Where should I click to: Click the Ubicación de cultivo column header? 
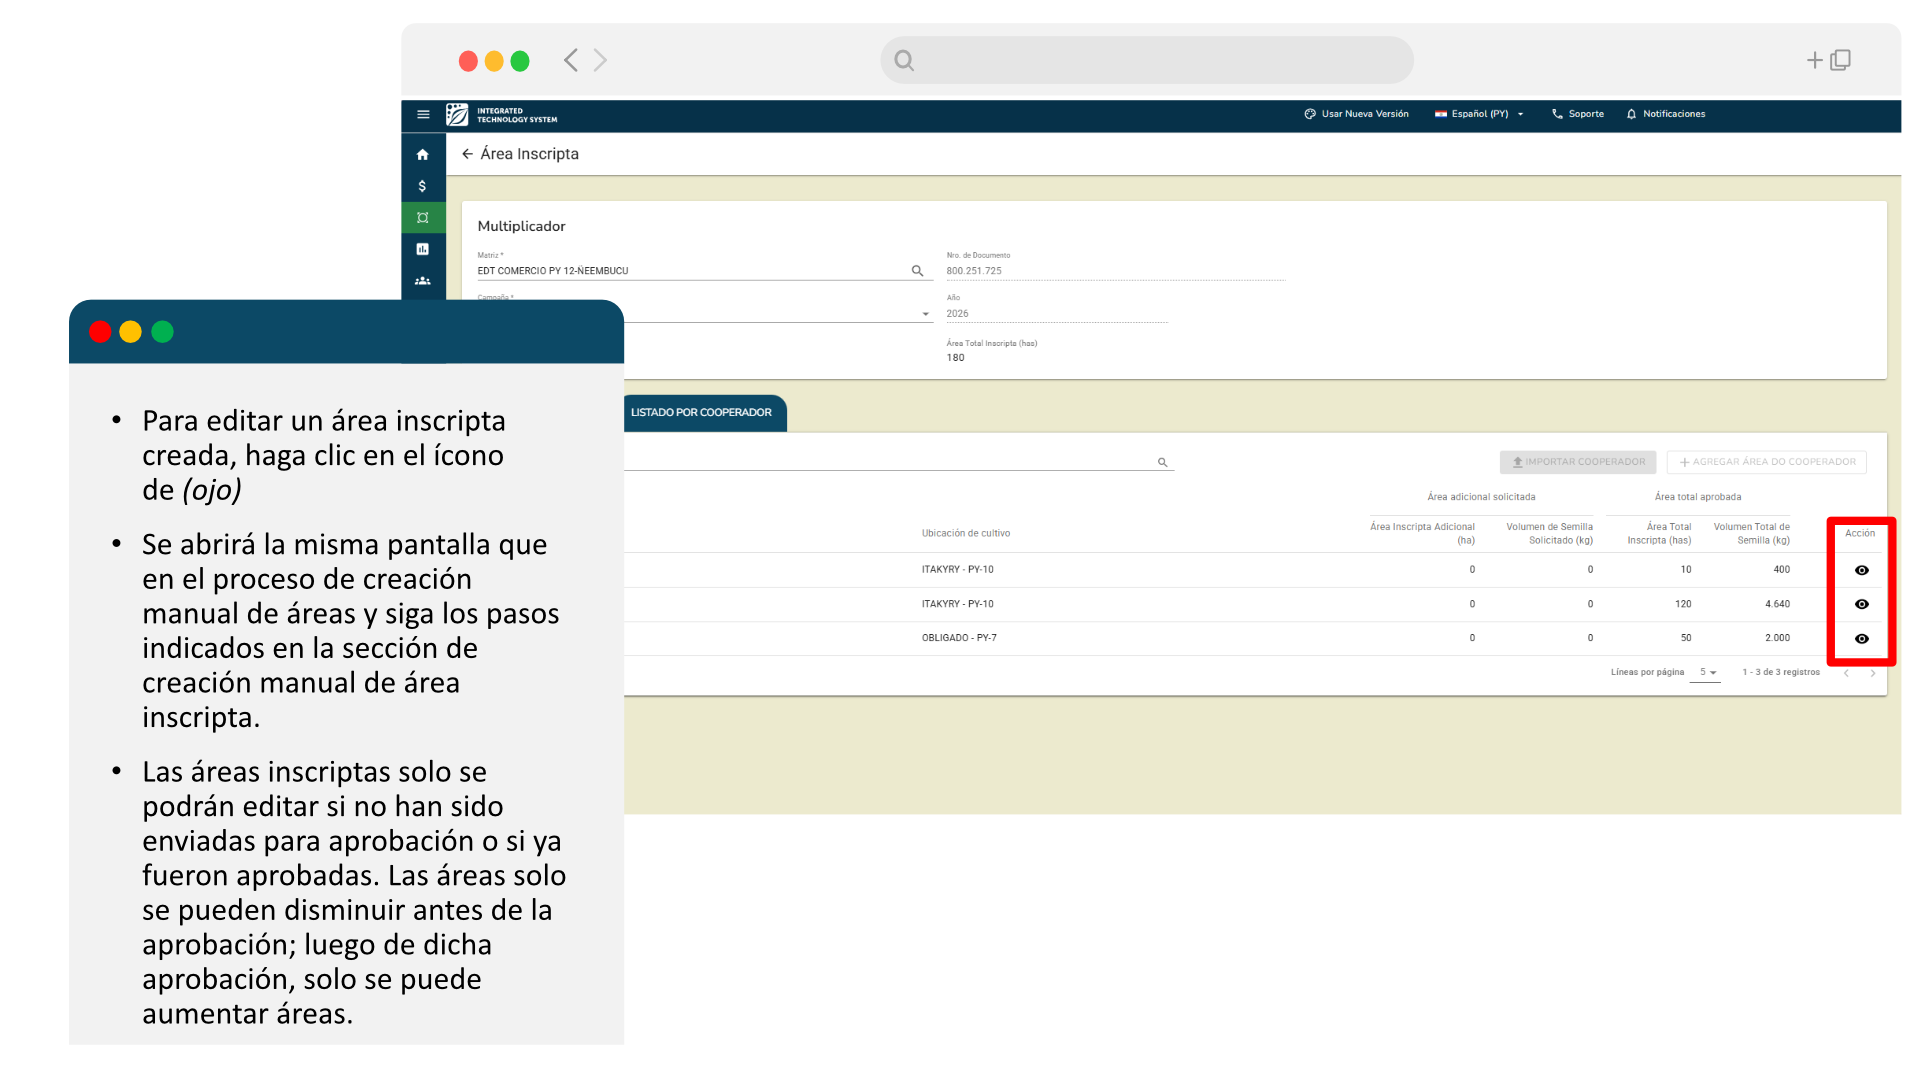[966, 534]
